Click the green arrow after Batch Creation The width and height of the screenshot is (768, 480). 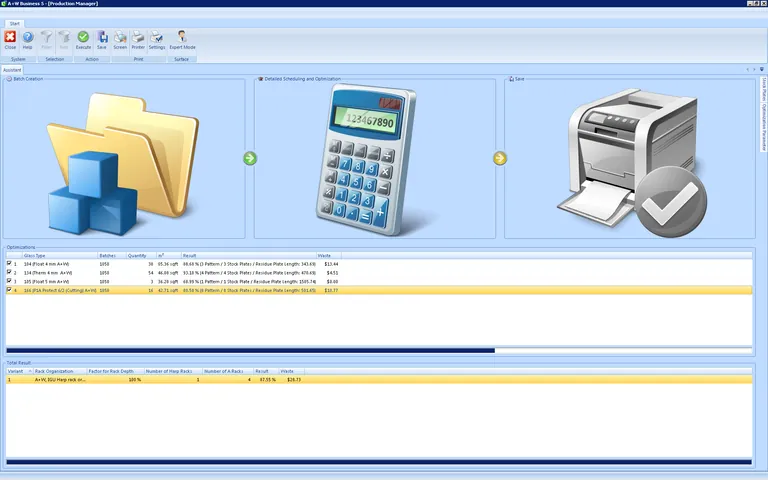[250, 158]
